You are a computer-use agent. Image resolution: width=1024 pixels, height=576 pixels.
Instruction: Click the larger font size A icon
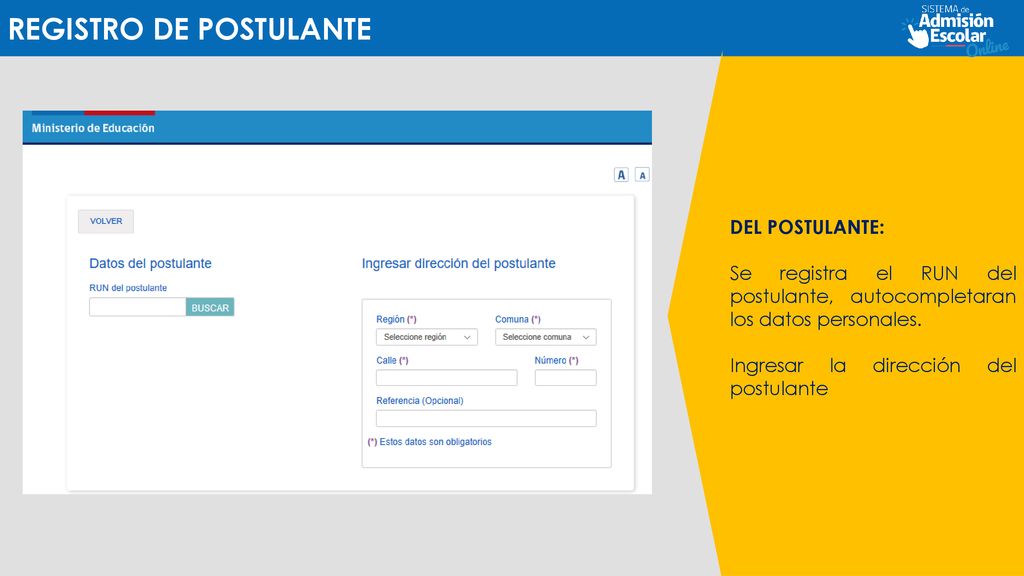pyautogui.click(x=621, y=175)
